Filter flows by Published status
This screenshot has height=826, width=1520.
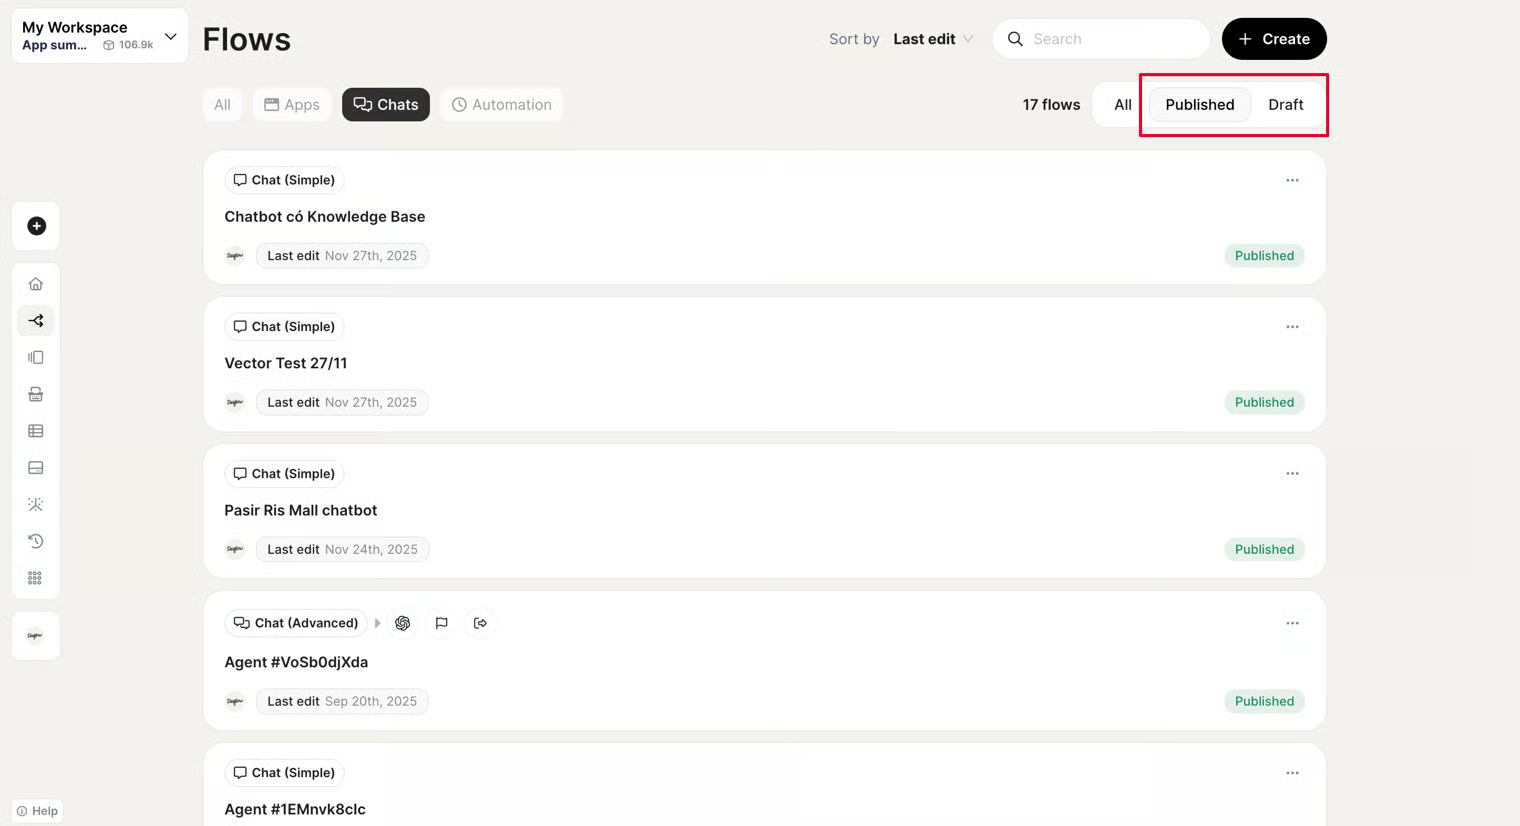pos(1199,105)
